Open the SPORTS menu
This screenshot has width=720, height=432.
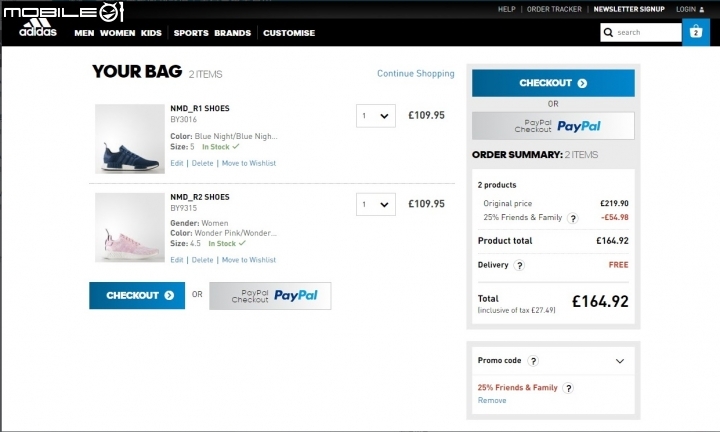pyautogui.click(x=191, y=33)
